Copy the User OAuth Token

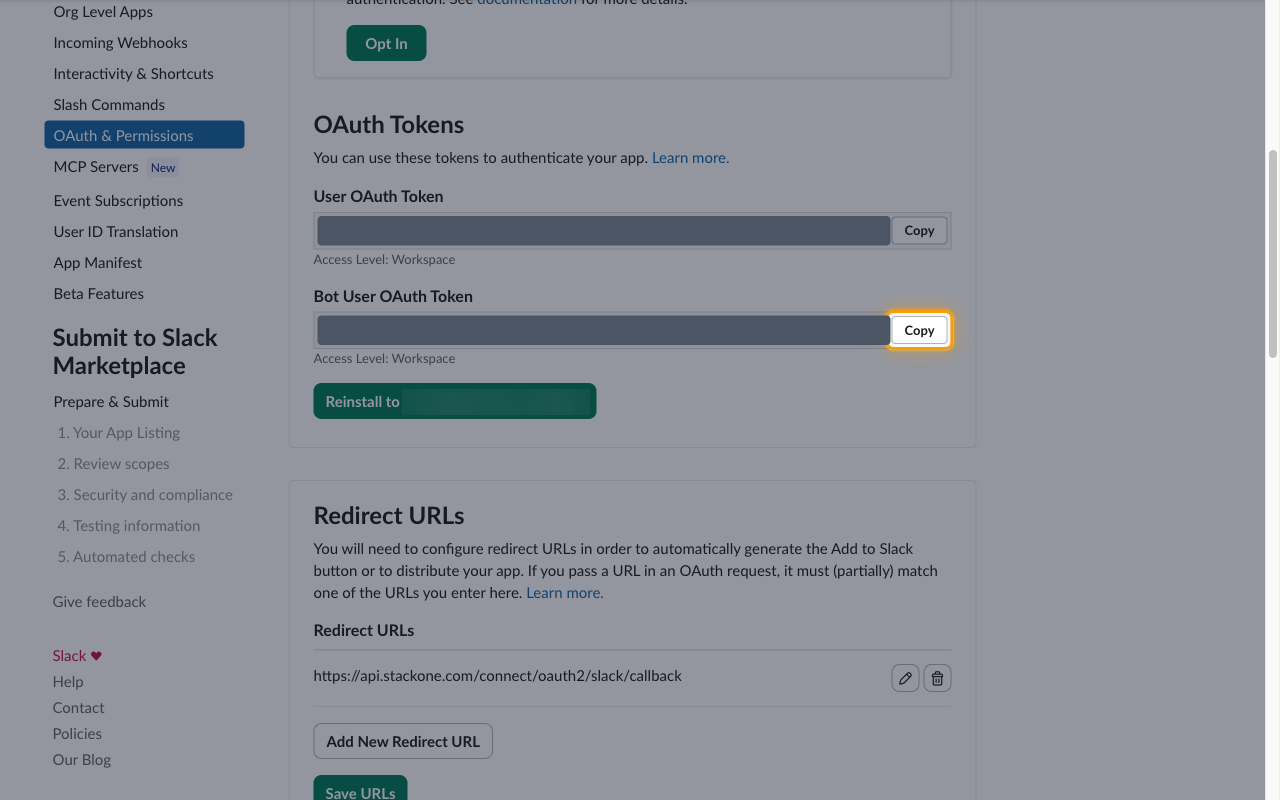(919, 230)
